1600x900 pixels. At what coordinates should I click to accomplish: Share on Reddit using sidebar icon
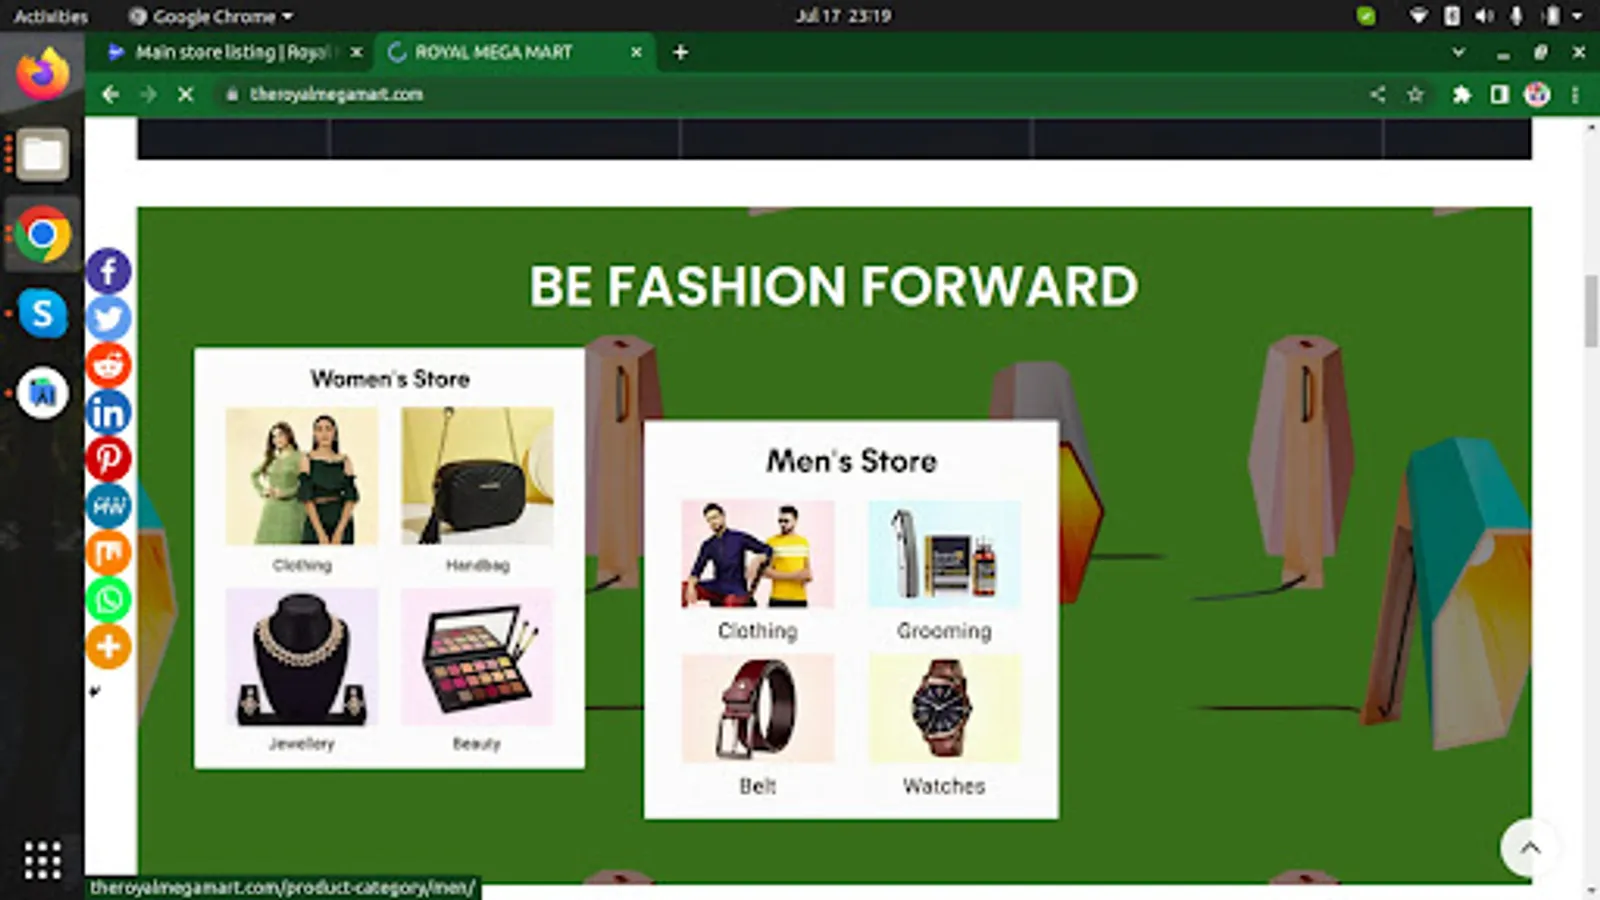pyautogui.click(x=108, y=365)
